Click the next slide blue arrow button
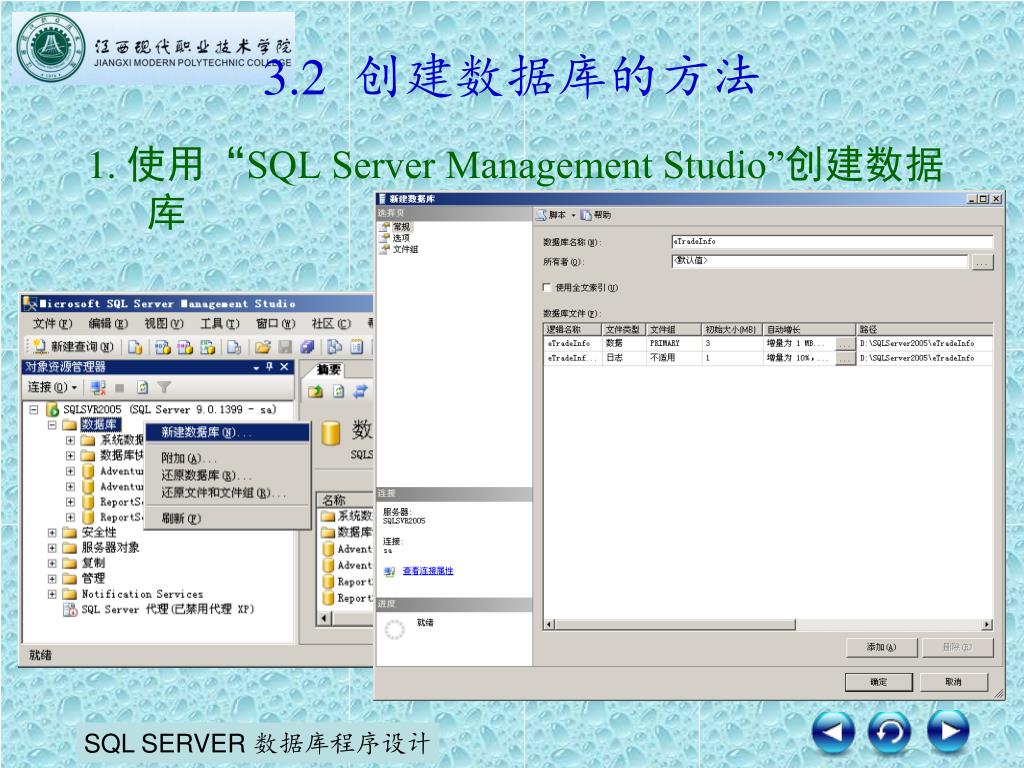Screen dimensions: 1024x768 point(948,731)
